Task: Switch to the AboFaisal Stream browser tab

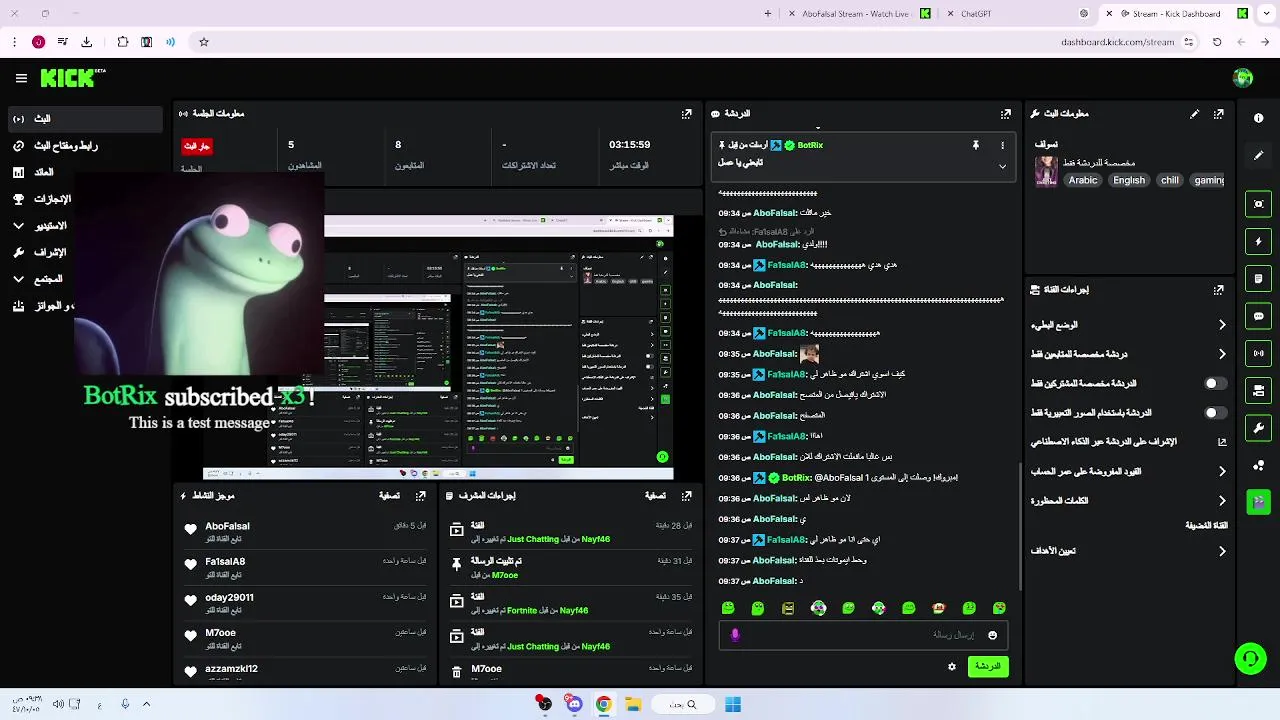Action: pyautogui.click(x=860, y=14)
